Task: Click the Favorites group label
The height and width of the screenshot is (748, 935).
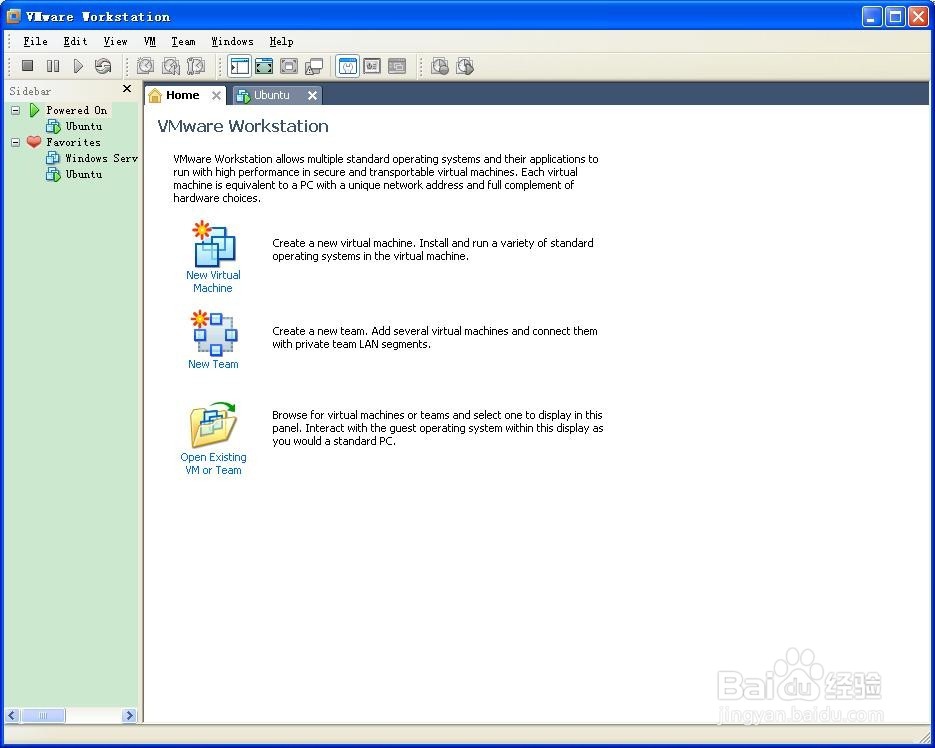Action: 73,142
